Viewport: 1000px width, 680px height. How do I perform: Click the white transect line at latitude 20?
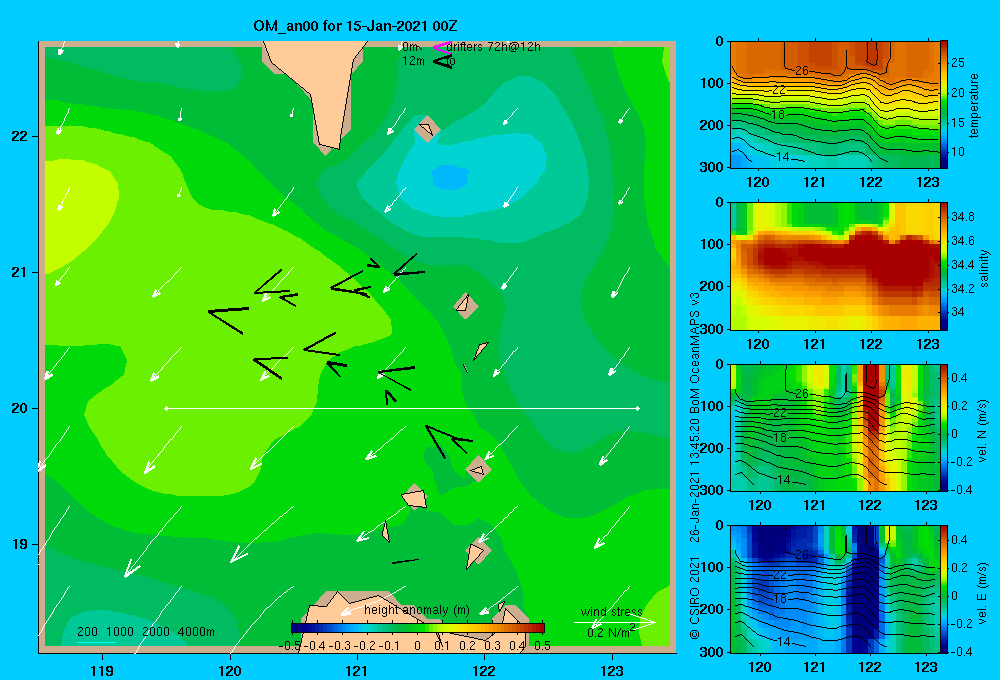(x=402, y=408)
